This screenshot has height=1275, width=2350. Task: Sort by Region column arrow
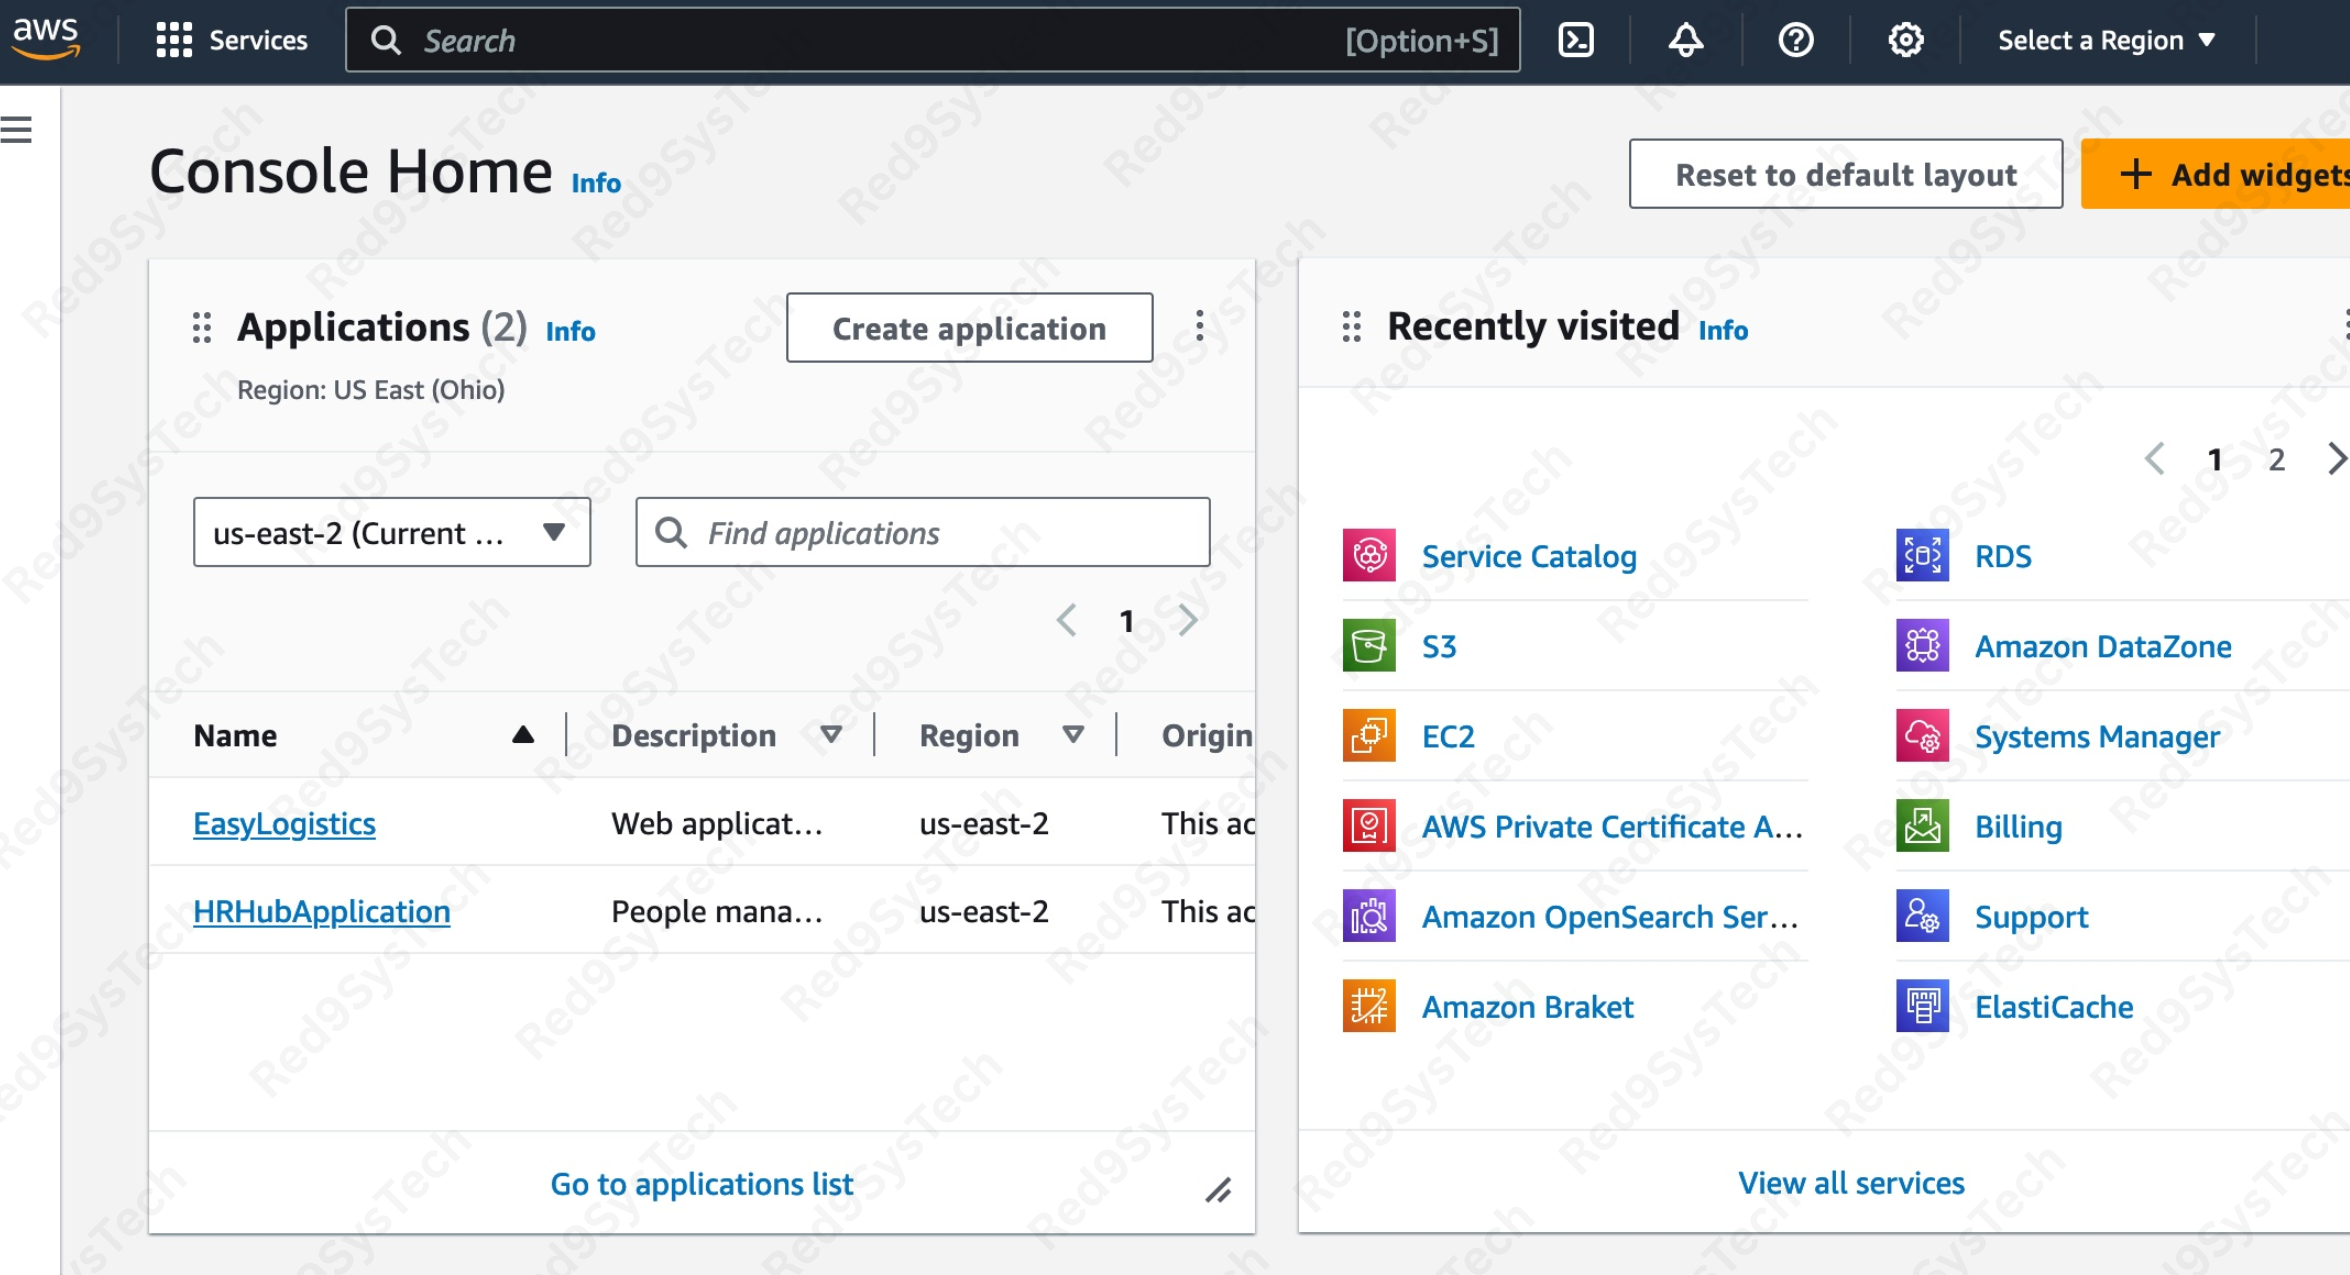click(1073, 735)
